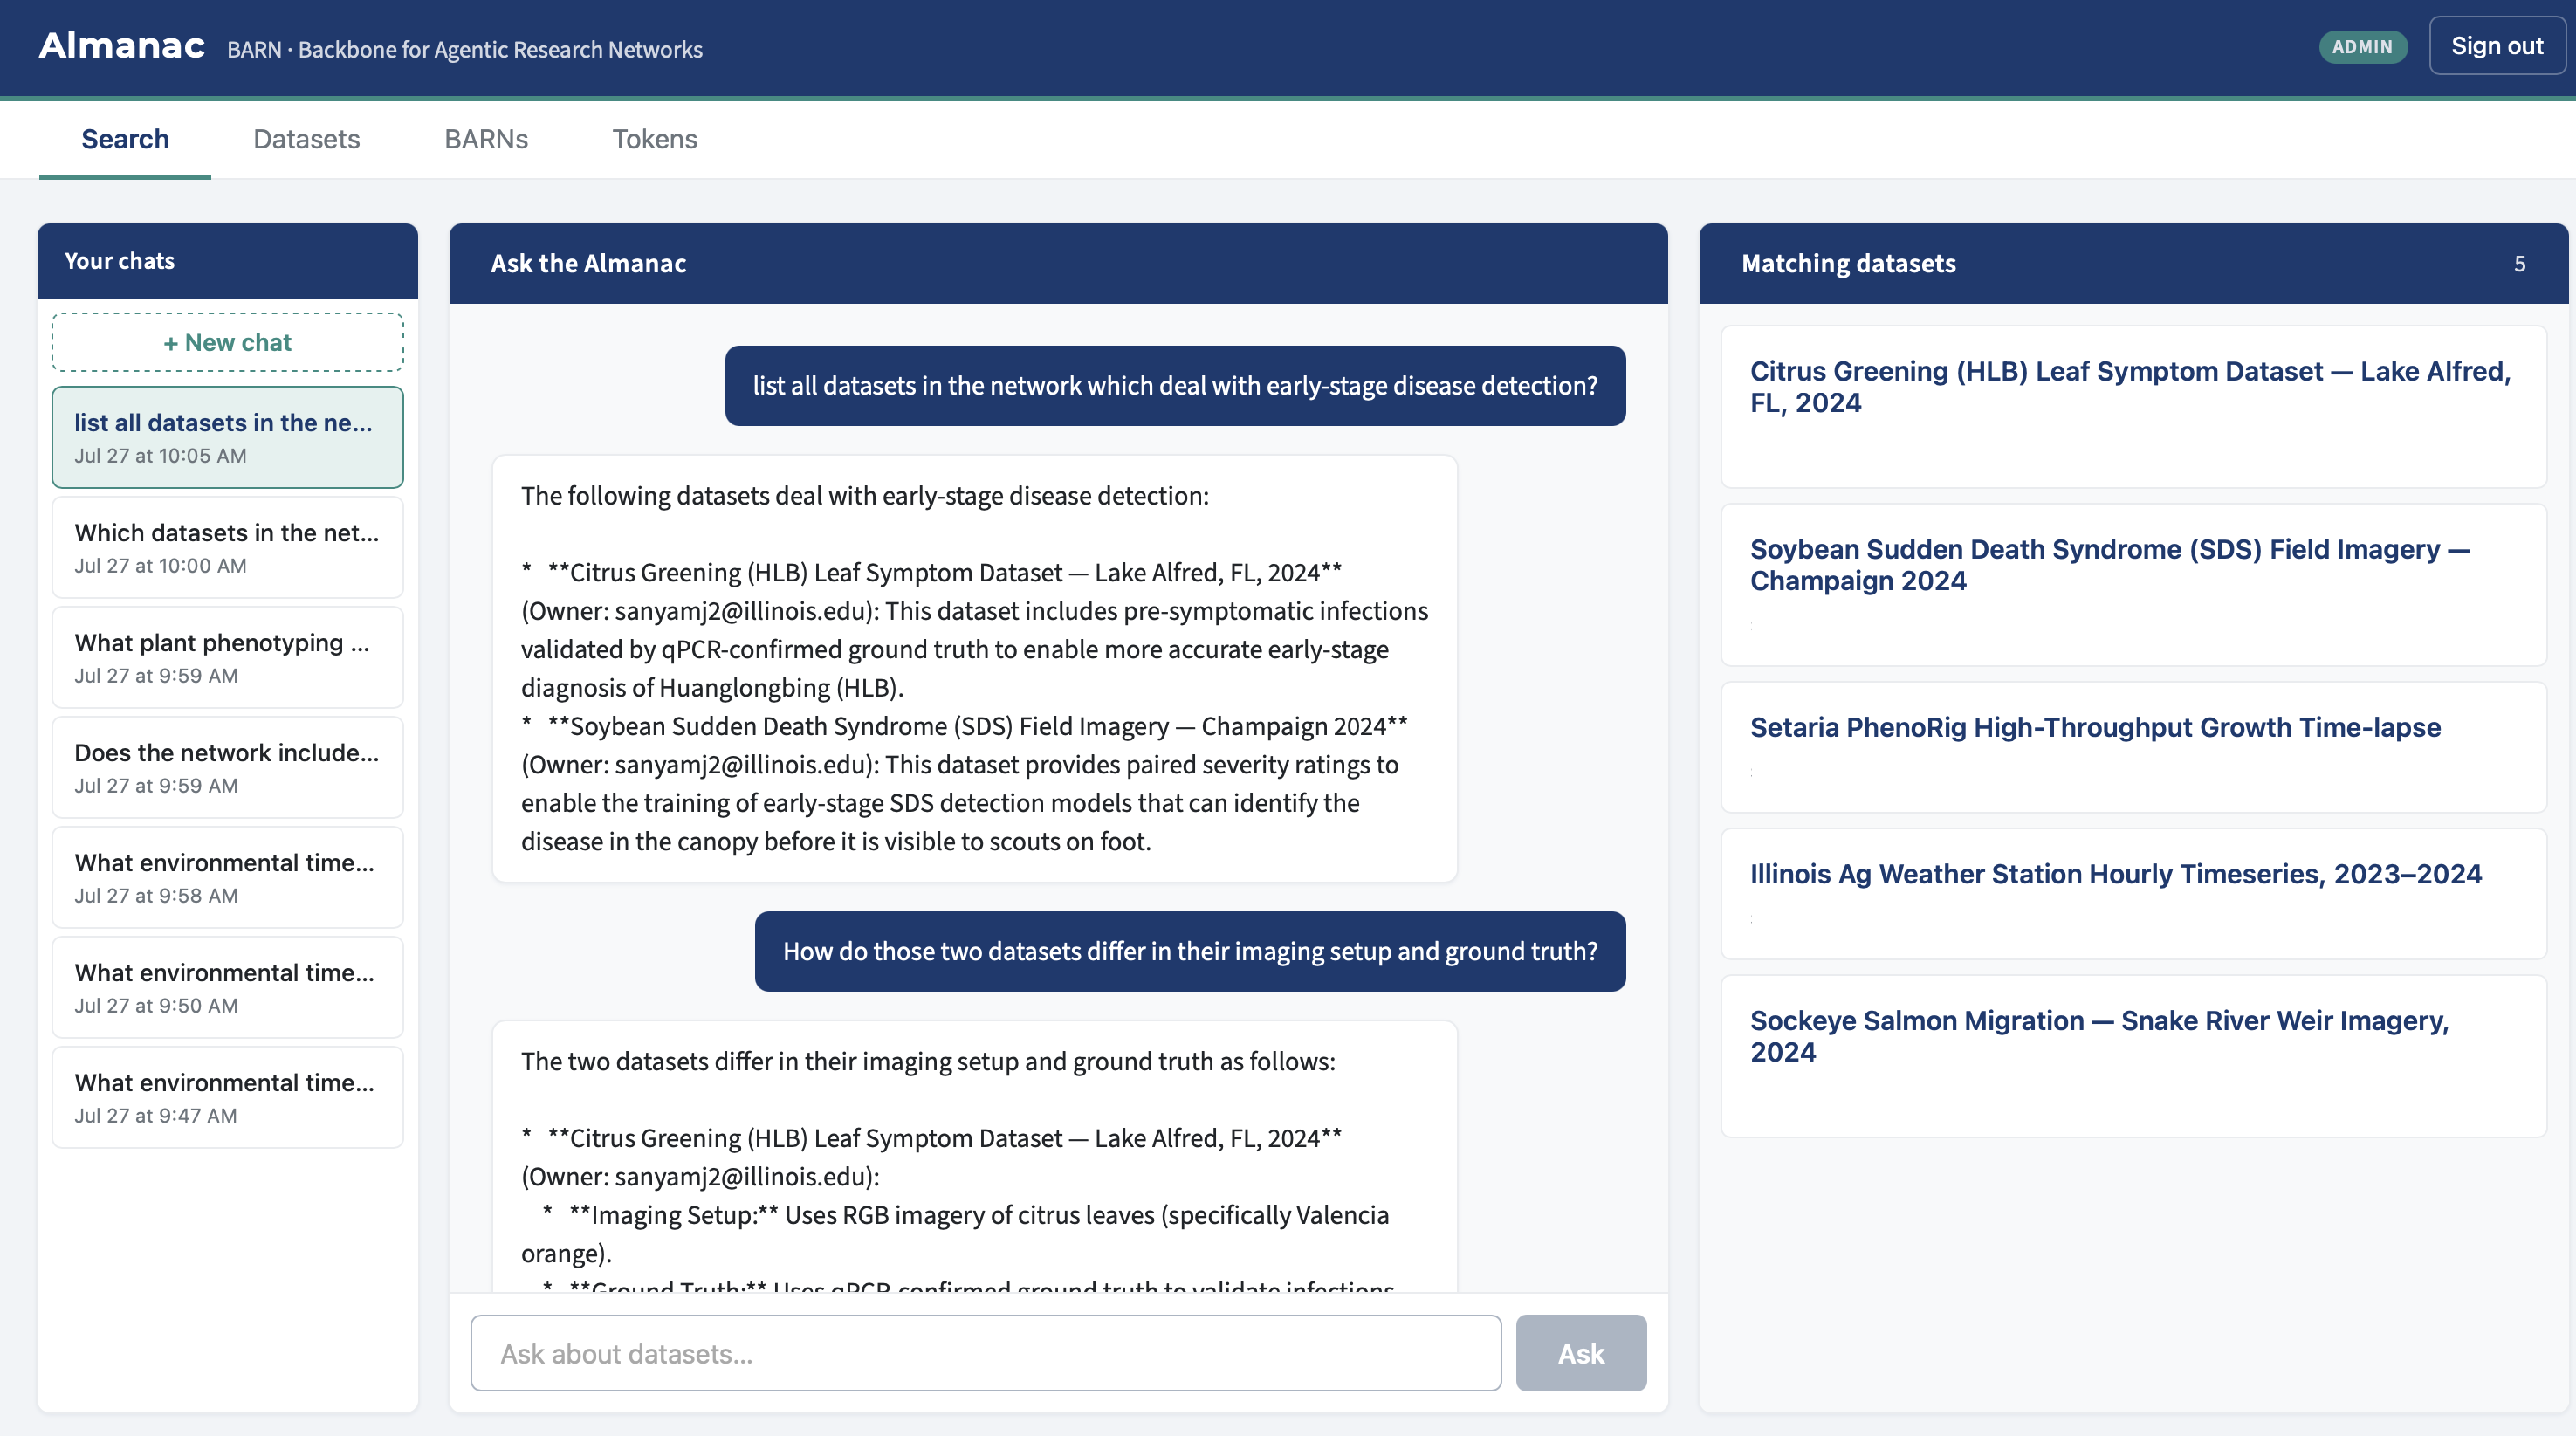Image resolution: width=2576 pixels, height=1436 pixels.
Task: Open chat 'Does the network include...'
Action: (228, 768)
